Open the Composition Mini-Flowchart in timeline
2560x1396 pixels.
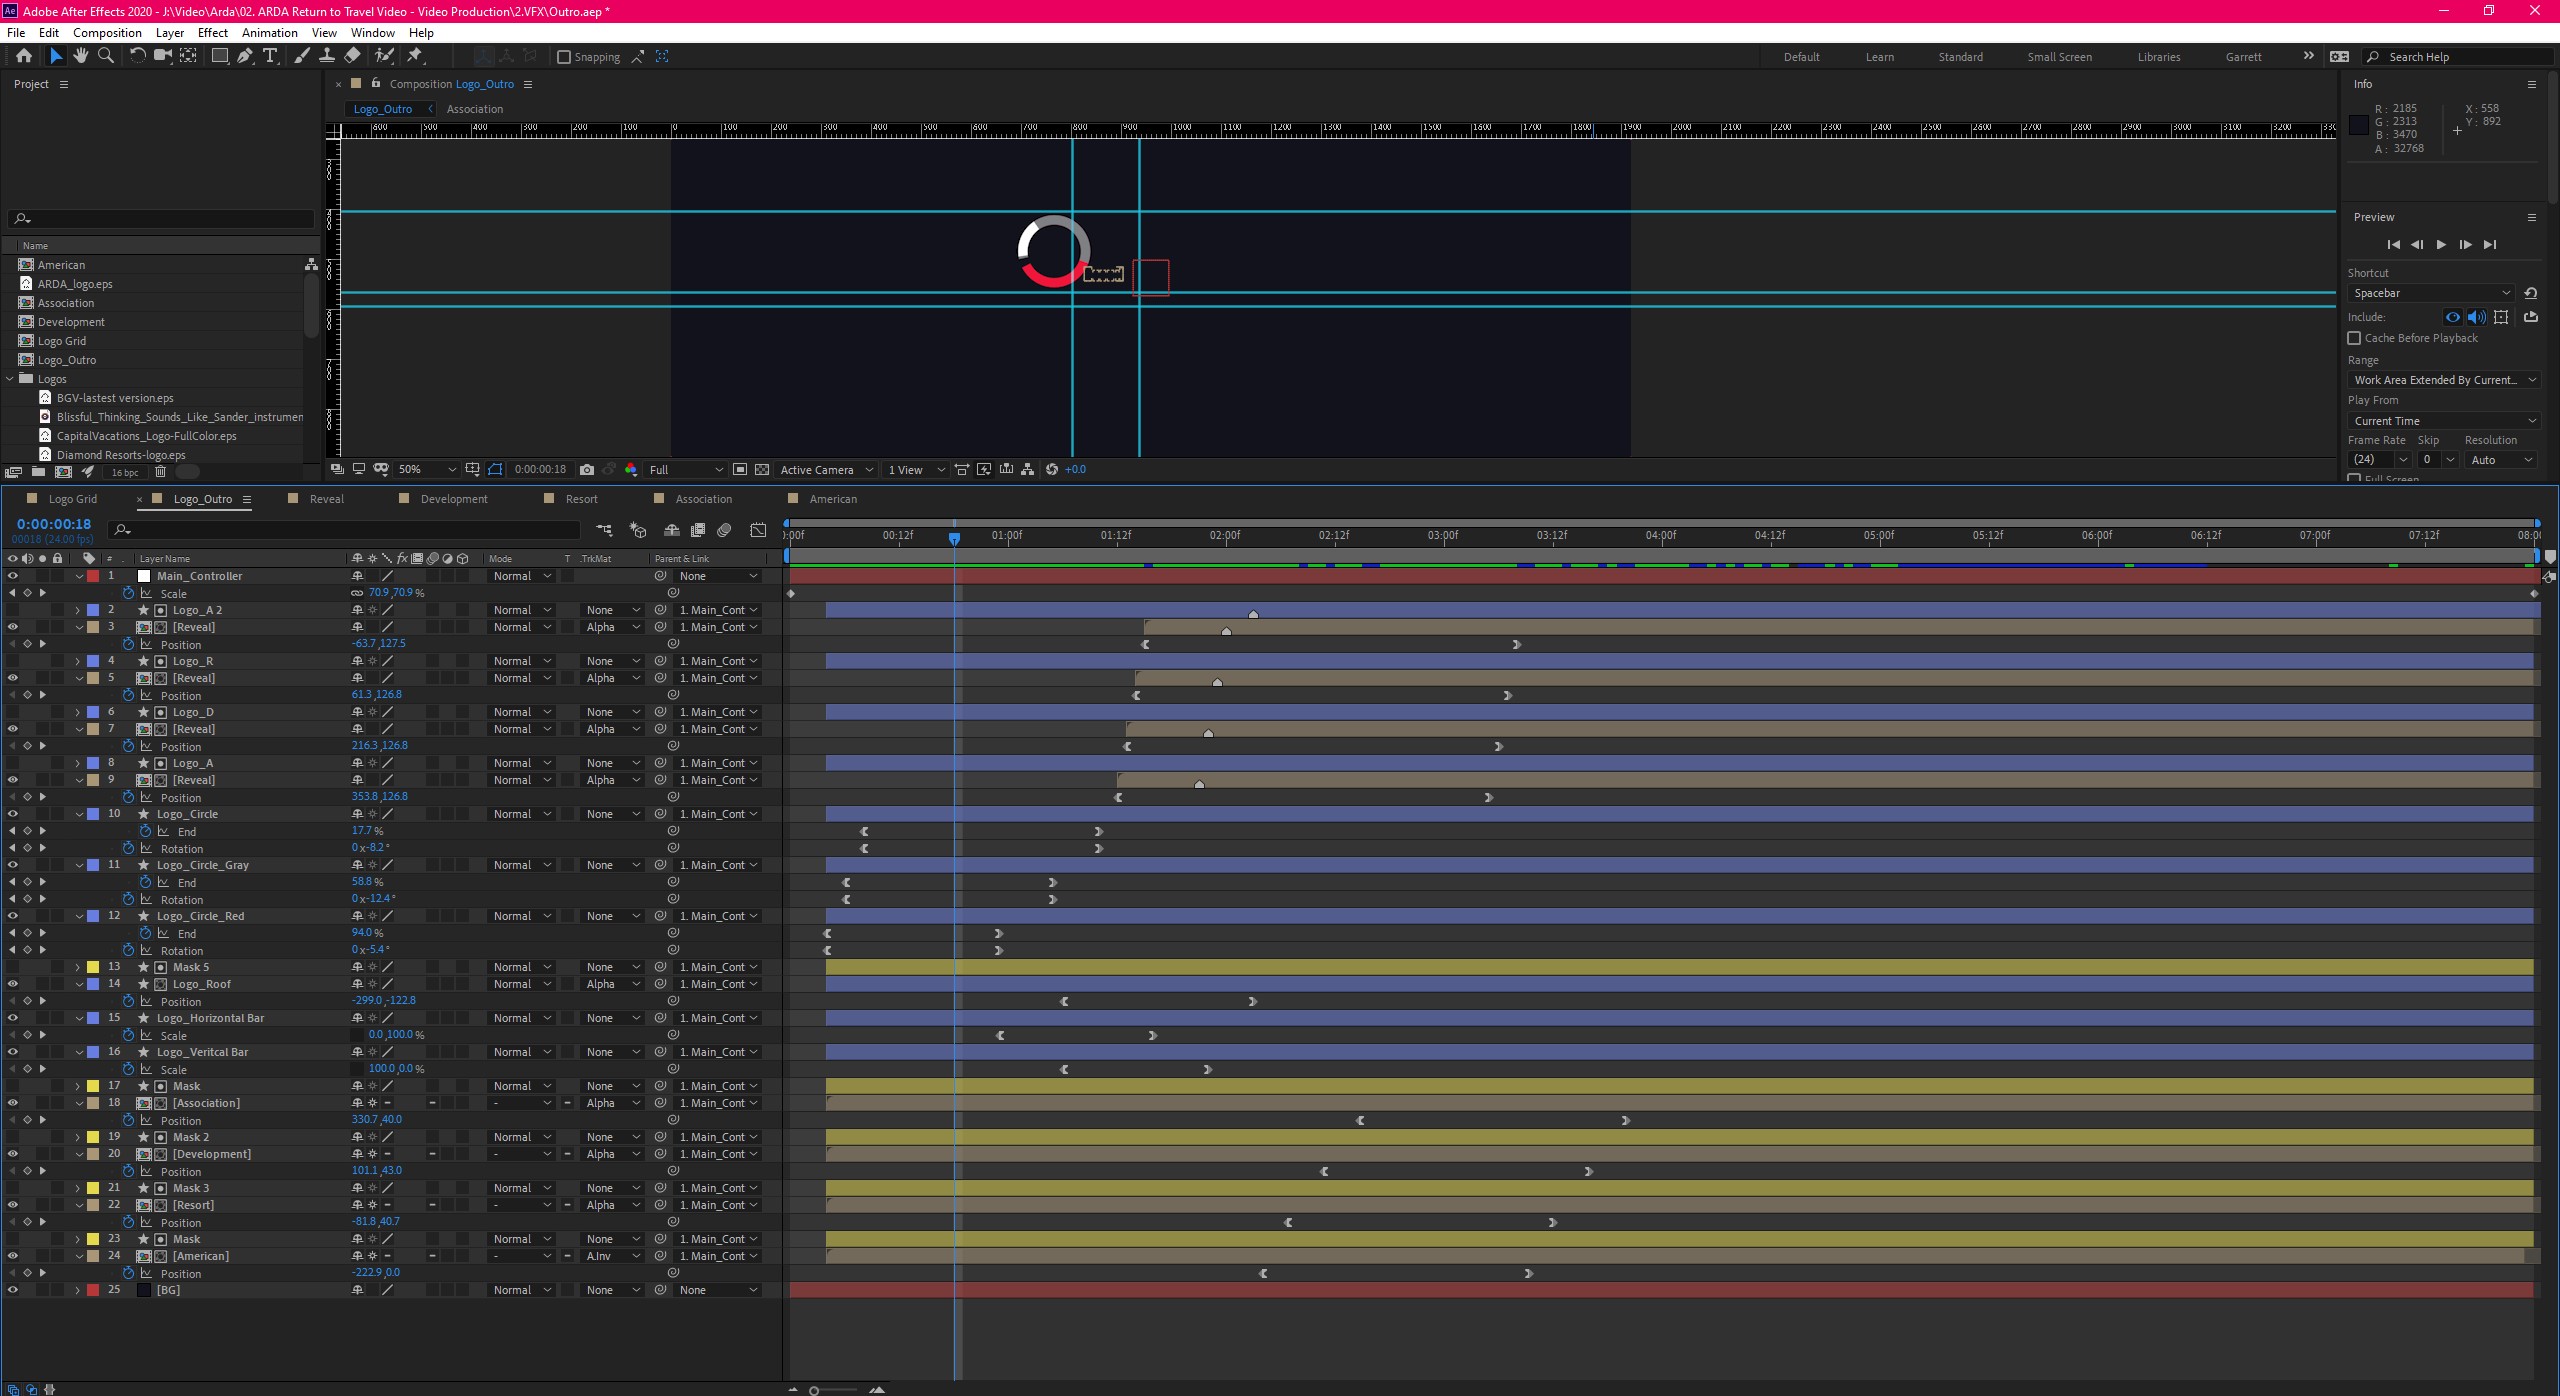[x=604, y=530]
